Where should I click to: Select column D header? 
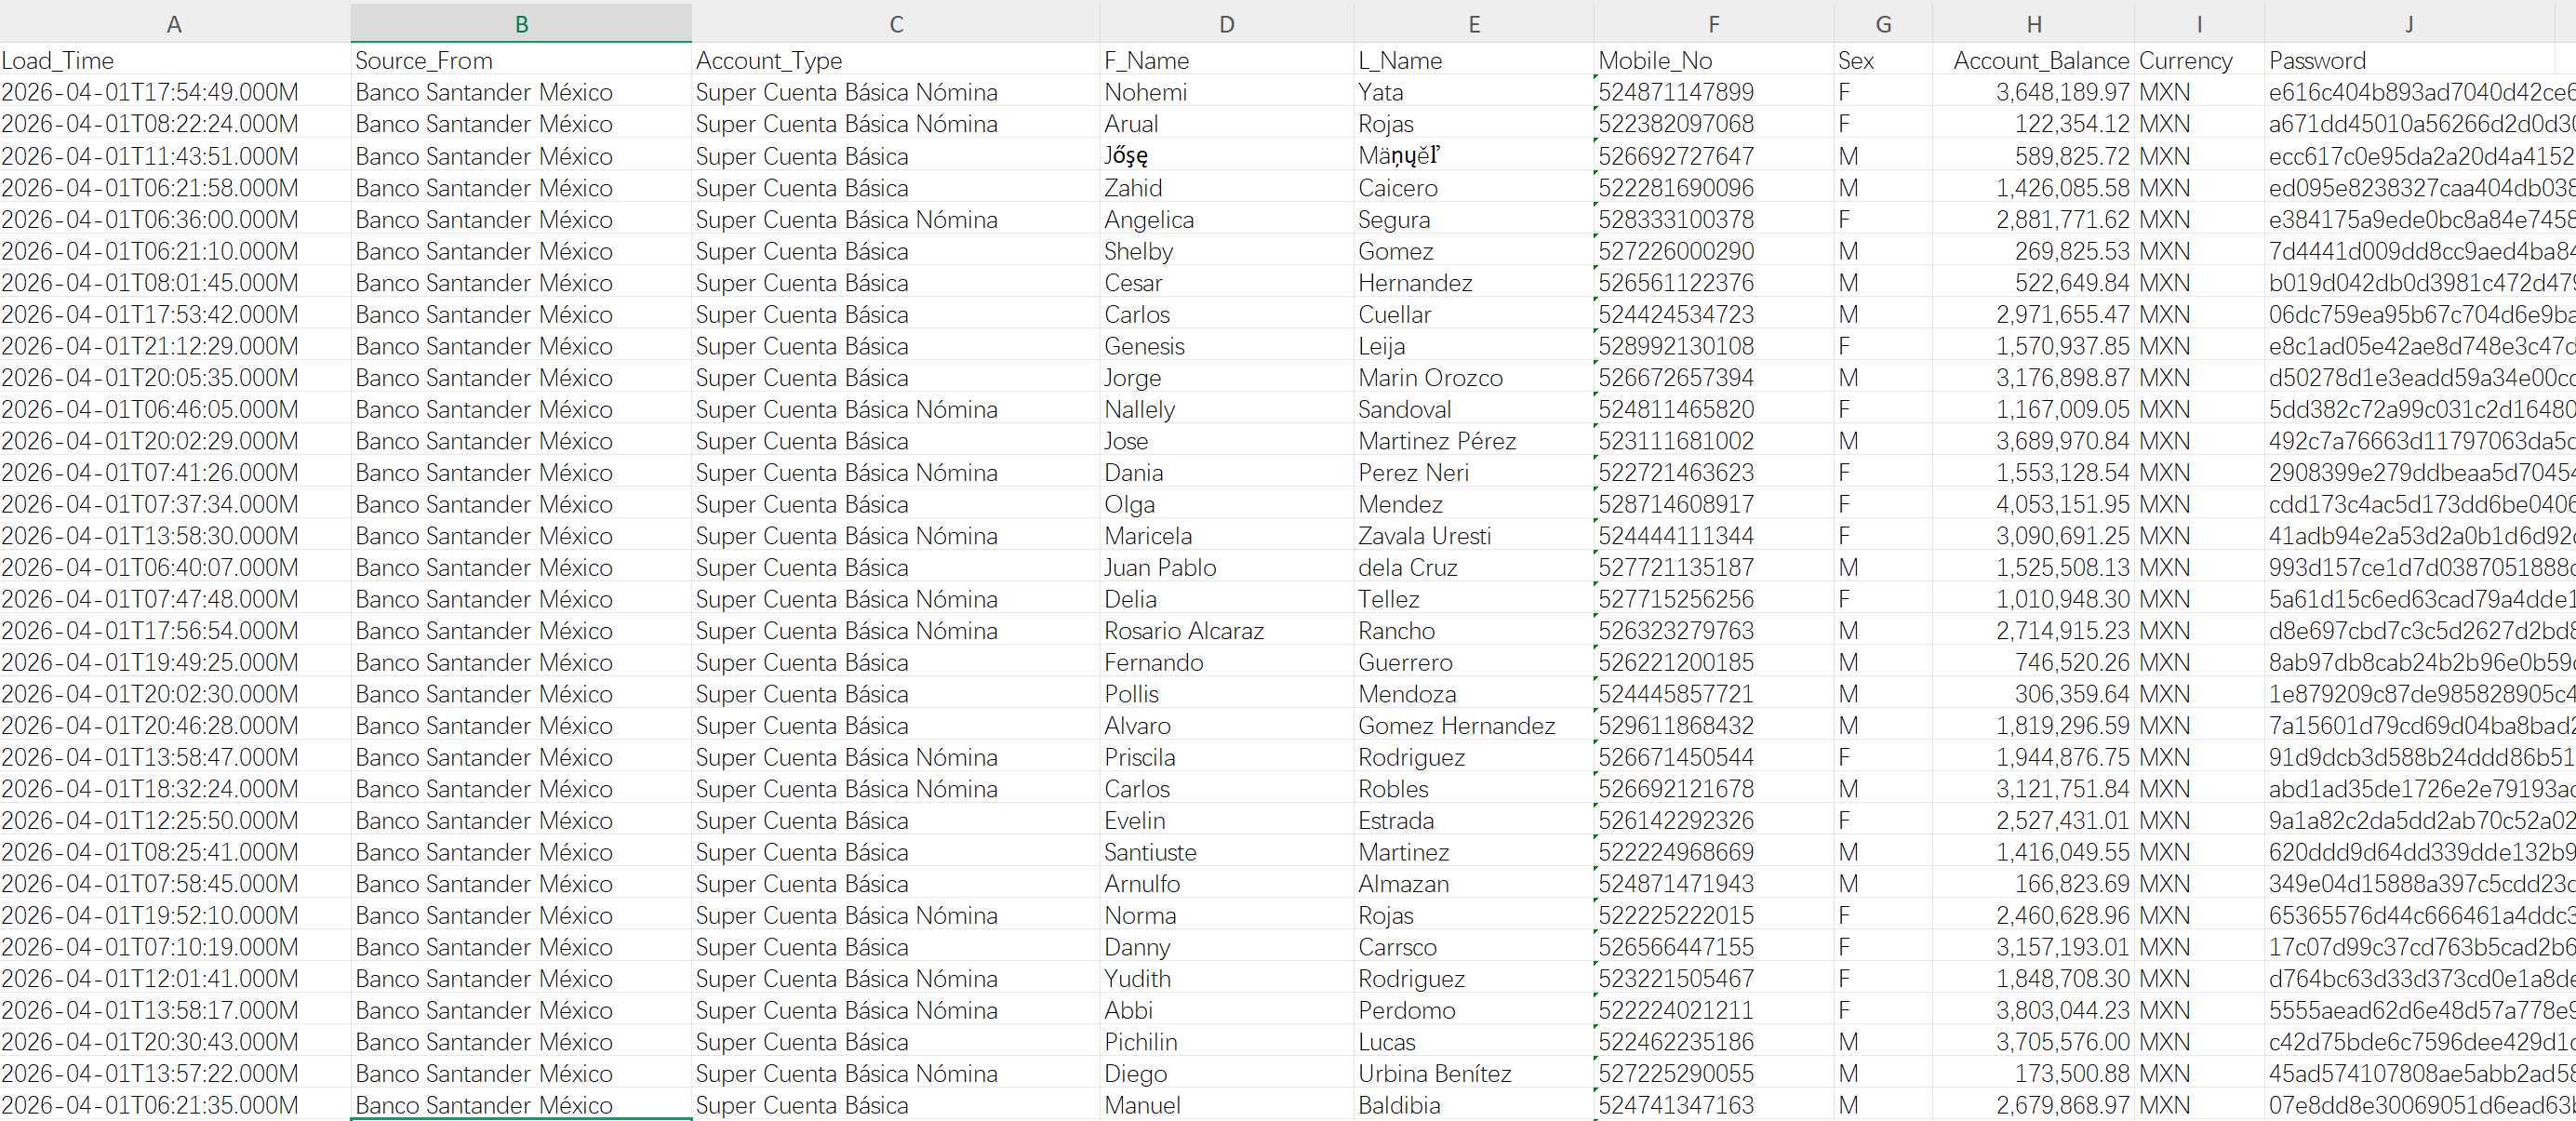[x=1227, y=24]
